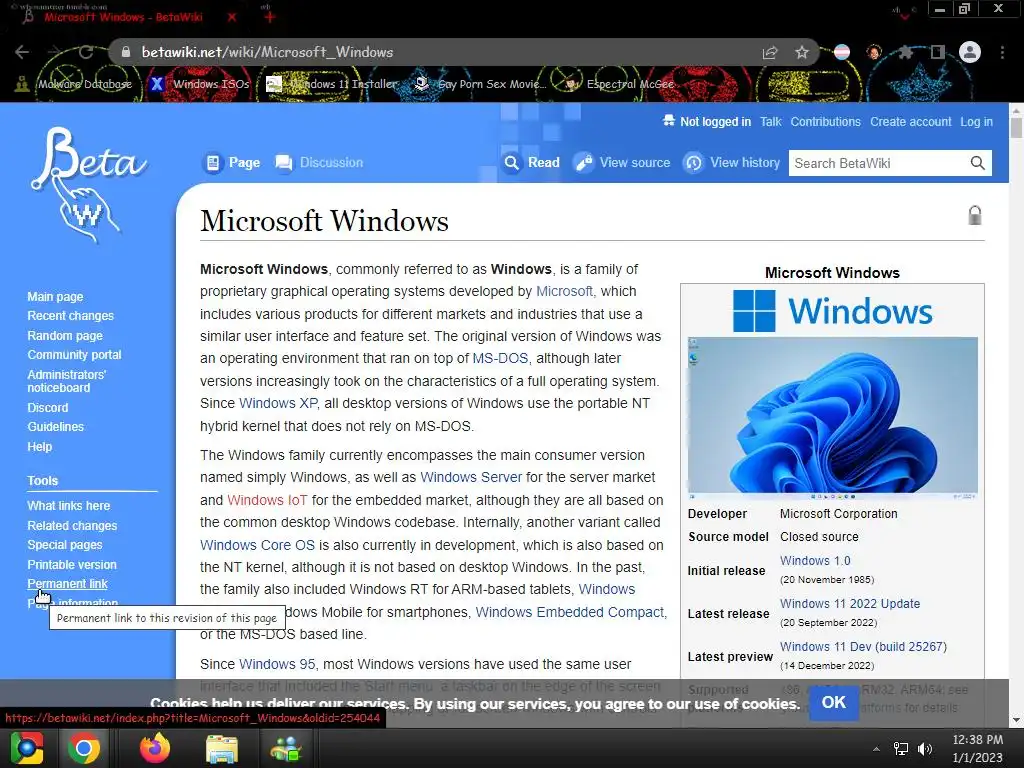Open Windows 11 Dev (build 25267) link
Image resolution: width=1024 pixels, height=768 pixels.
(x=863, y=647)
